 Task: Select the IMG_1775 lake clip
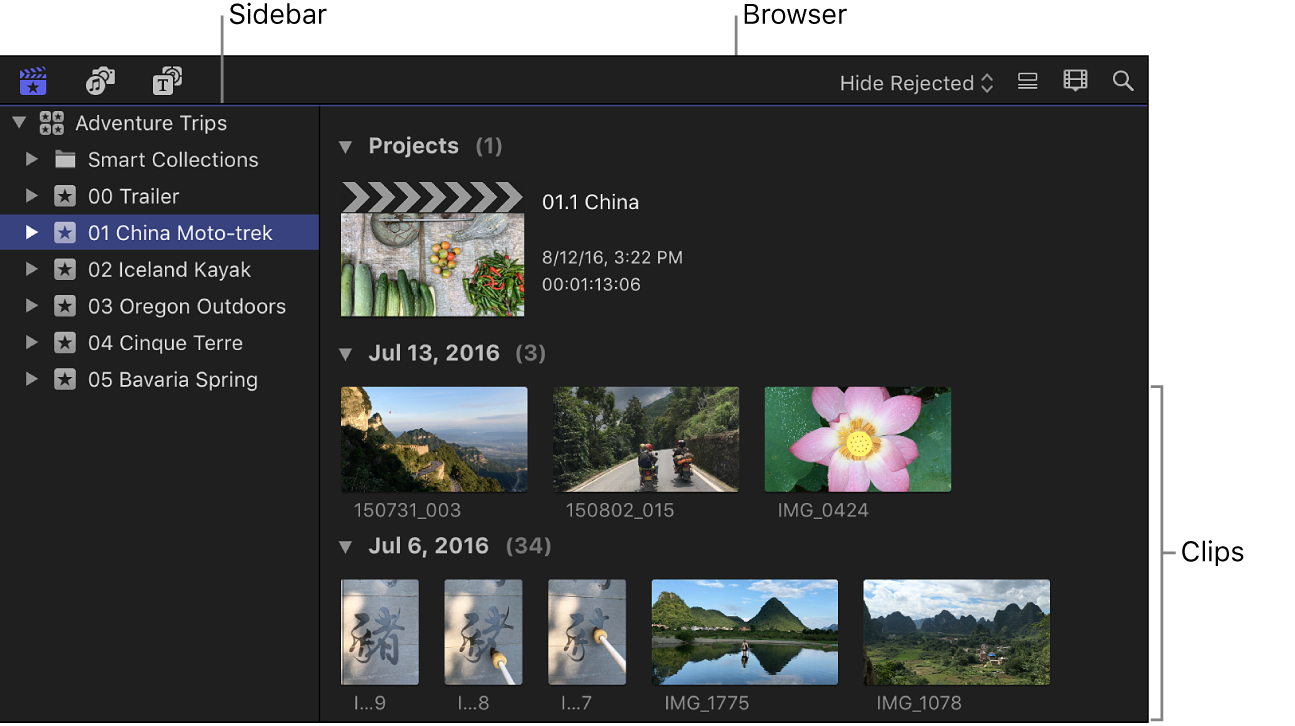coord(744,632)
